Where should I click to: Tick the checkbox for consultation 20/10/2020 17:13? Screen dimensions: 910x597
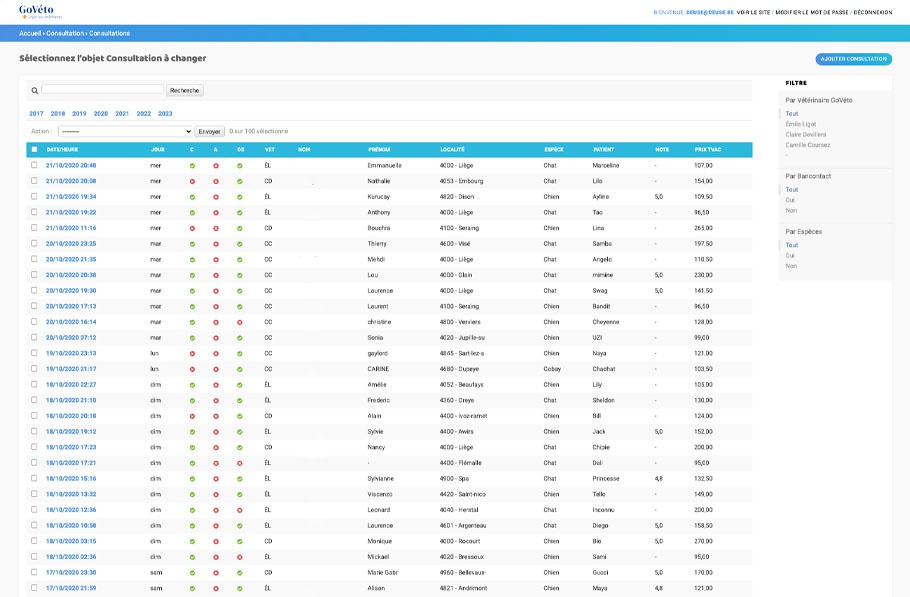coord(34,306)
